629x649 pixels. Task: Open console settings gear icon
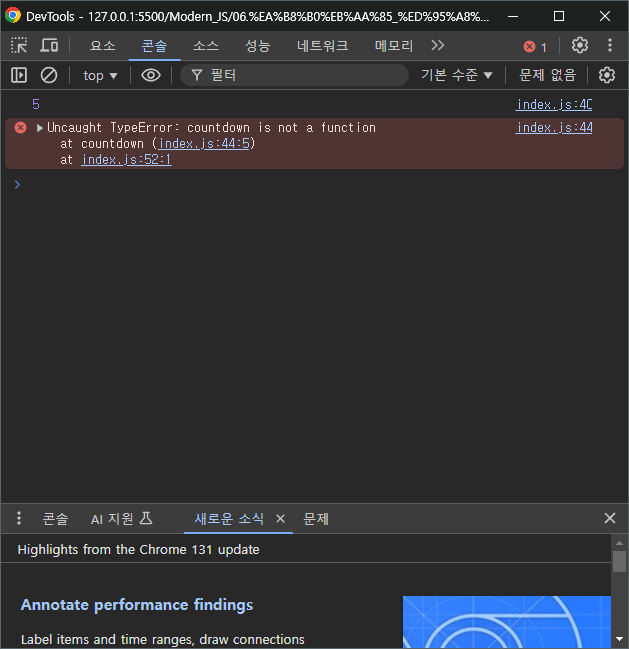(607, 75)
